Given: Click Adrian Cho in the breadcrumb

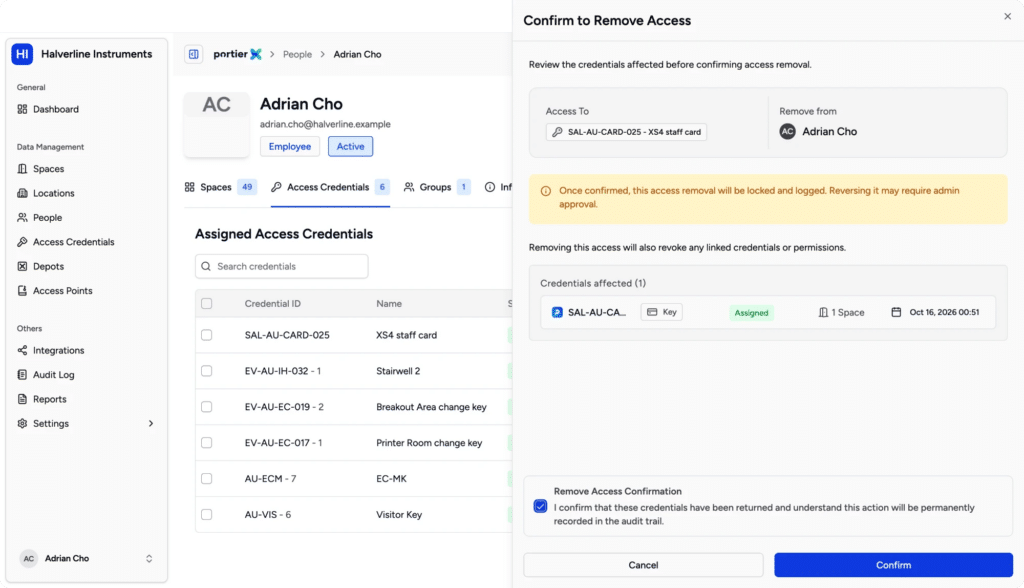Looking at the screenshot, I should click(x=357, y=54).
